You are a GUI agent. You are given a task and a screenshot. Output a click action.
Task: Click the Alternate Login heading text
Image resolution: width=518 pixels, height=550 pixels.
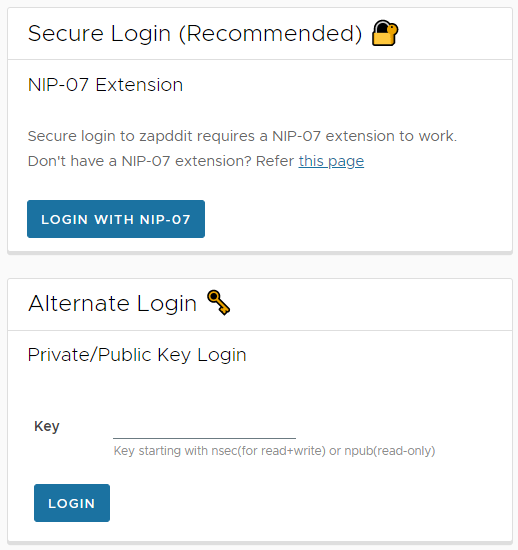[x=112, y=303]
